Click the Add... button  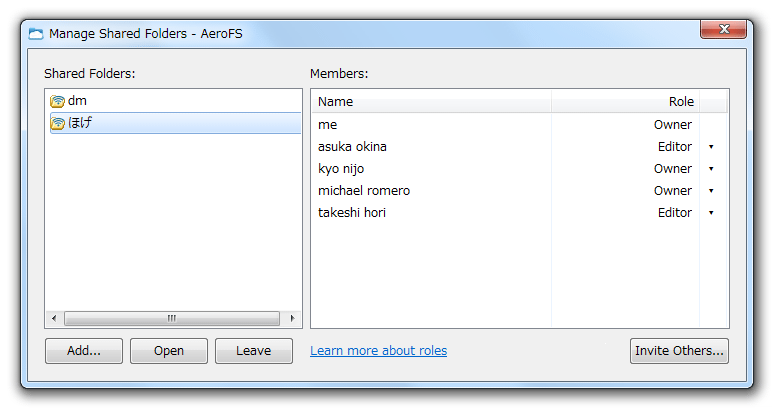point(84,351)
